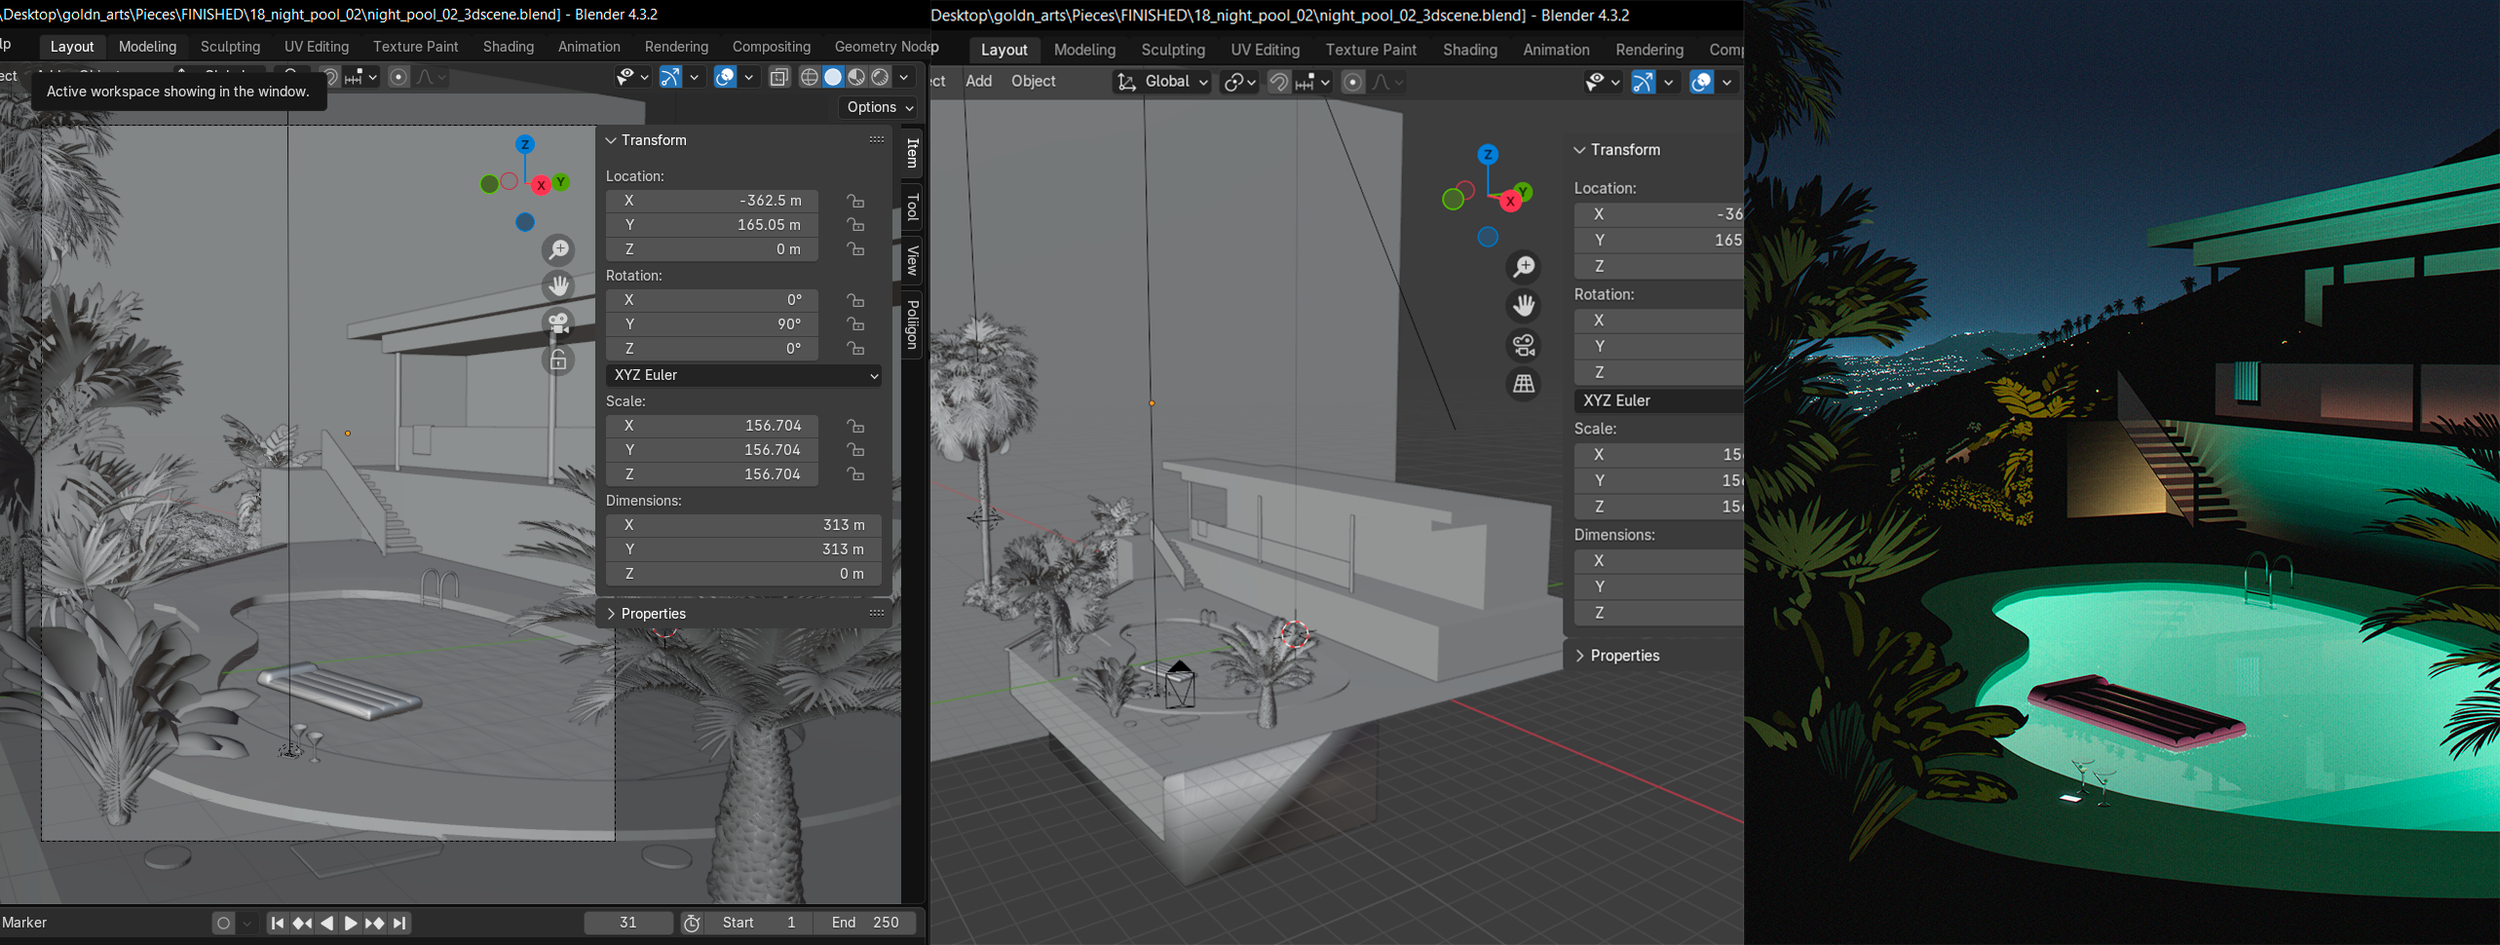Play animation in reverse
This screenshot has height=945, width=2500.
(x=327, y=923)
